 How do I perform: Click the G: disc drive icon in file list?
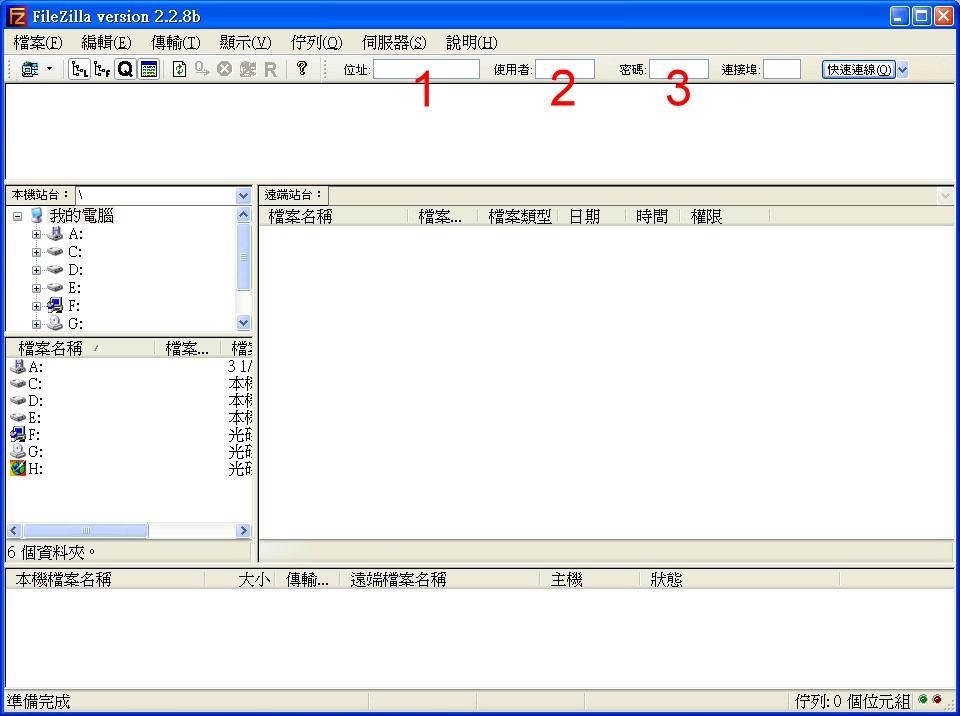(x=18, y=451)
